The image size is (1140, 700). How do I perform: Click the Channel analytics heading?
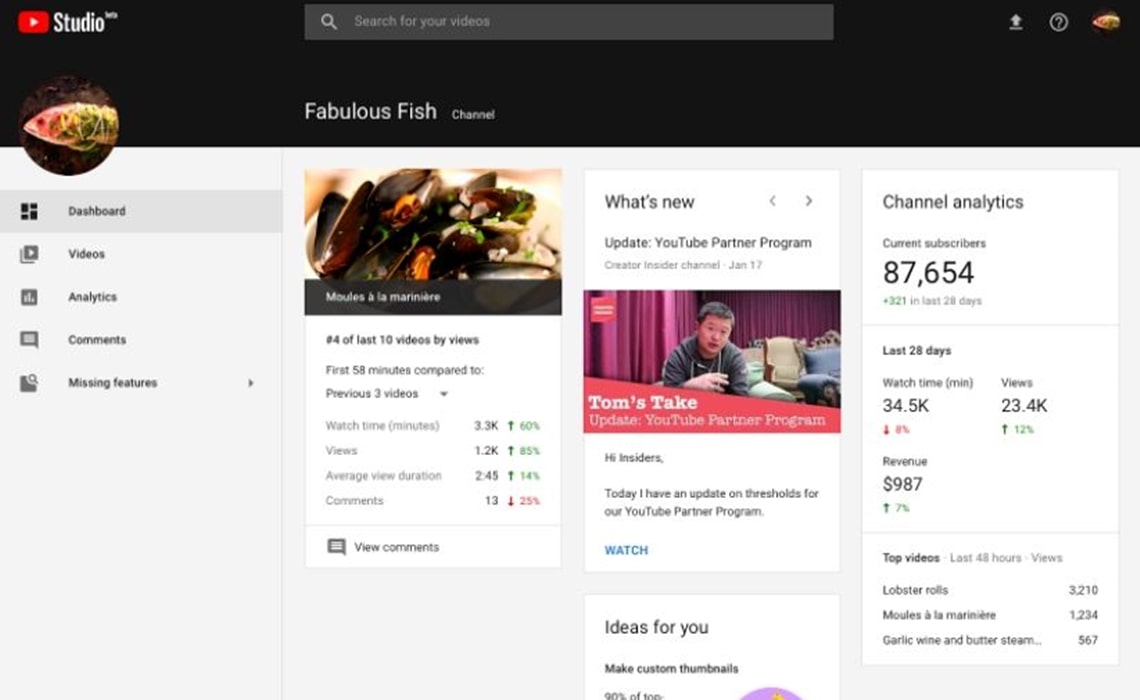point(952,202)
